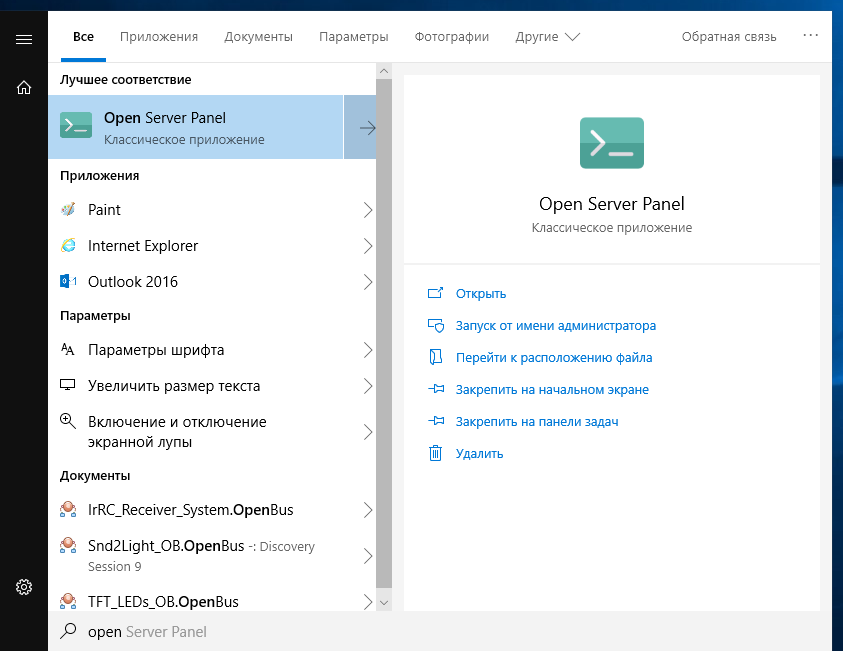Select Включение и отключение экранной лупы text

pos(177,432)
